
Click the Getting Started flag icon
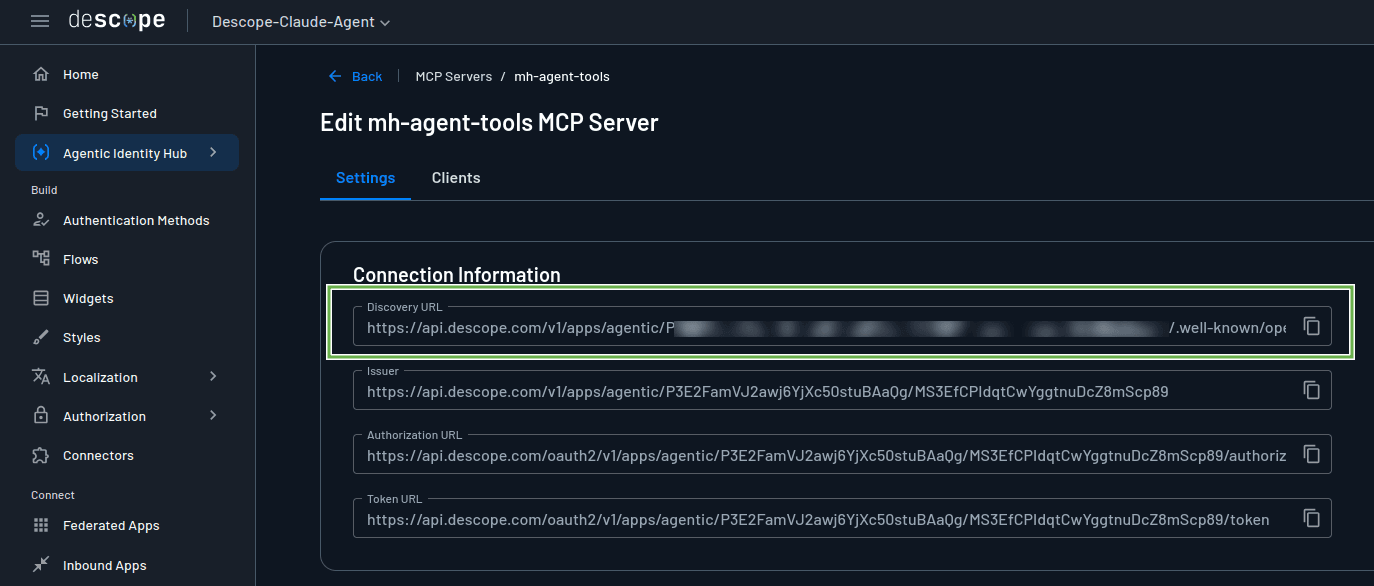41,113
